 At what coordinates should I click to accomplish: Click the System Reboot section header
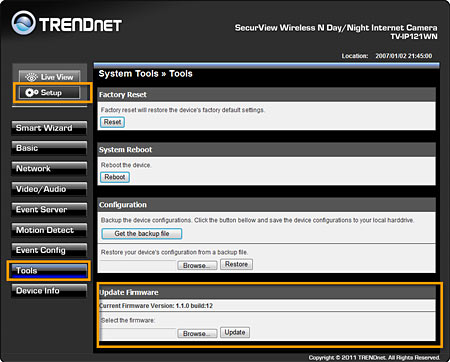266,150
